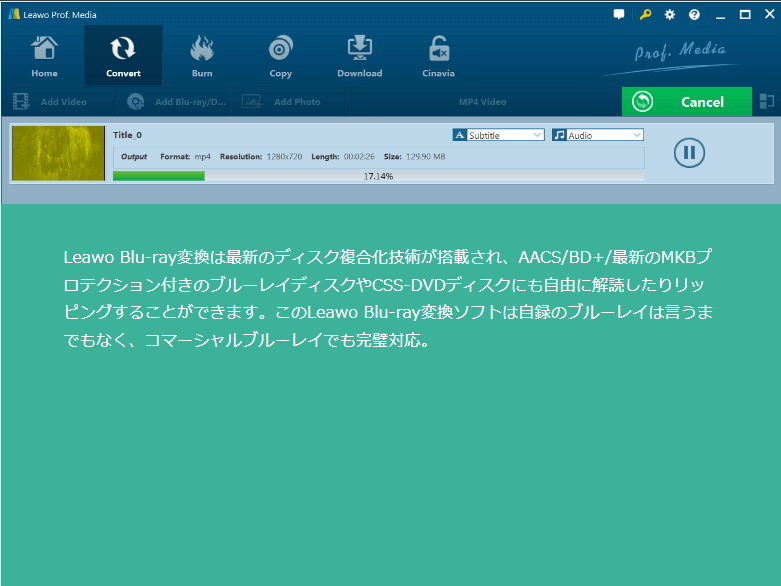
Task: Open the Copy module
Action: coord(281,56)
